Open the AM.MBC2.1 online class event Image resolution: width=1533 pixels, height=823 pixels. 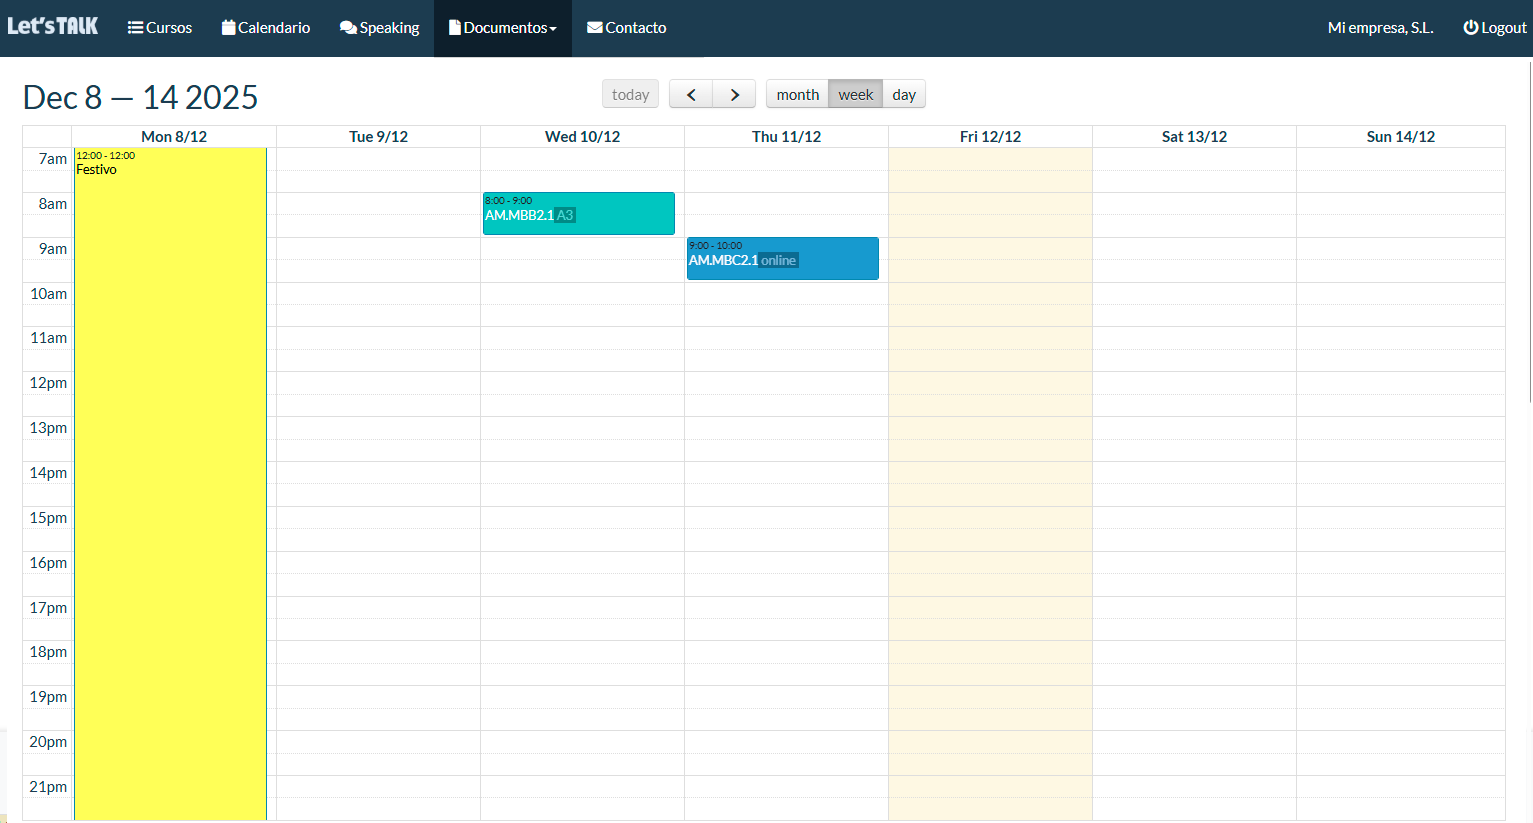782,259
